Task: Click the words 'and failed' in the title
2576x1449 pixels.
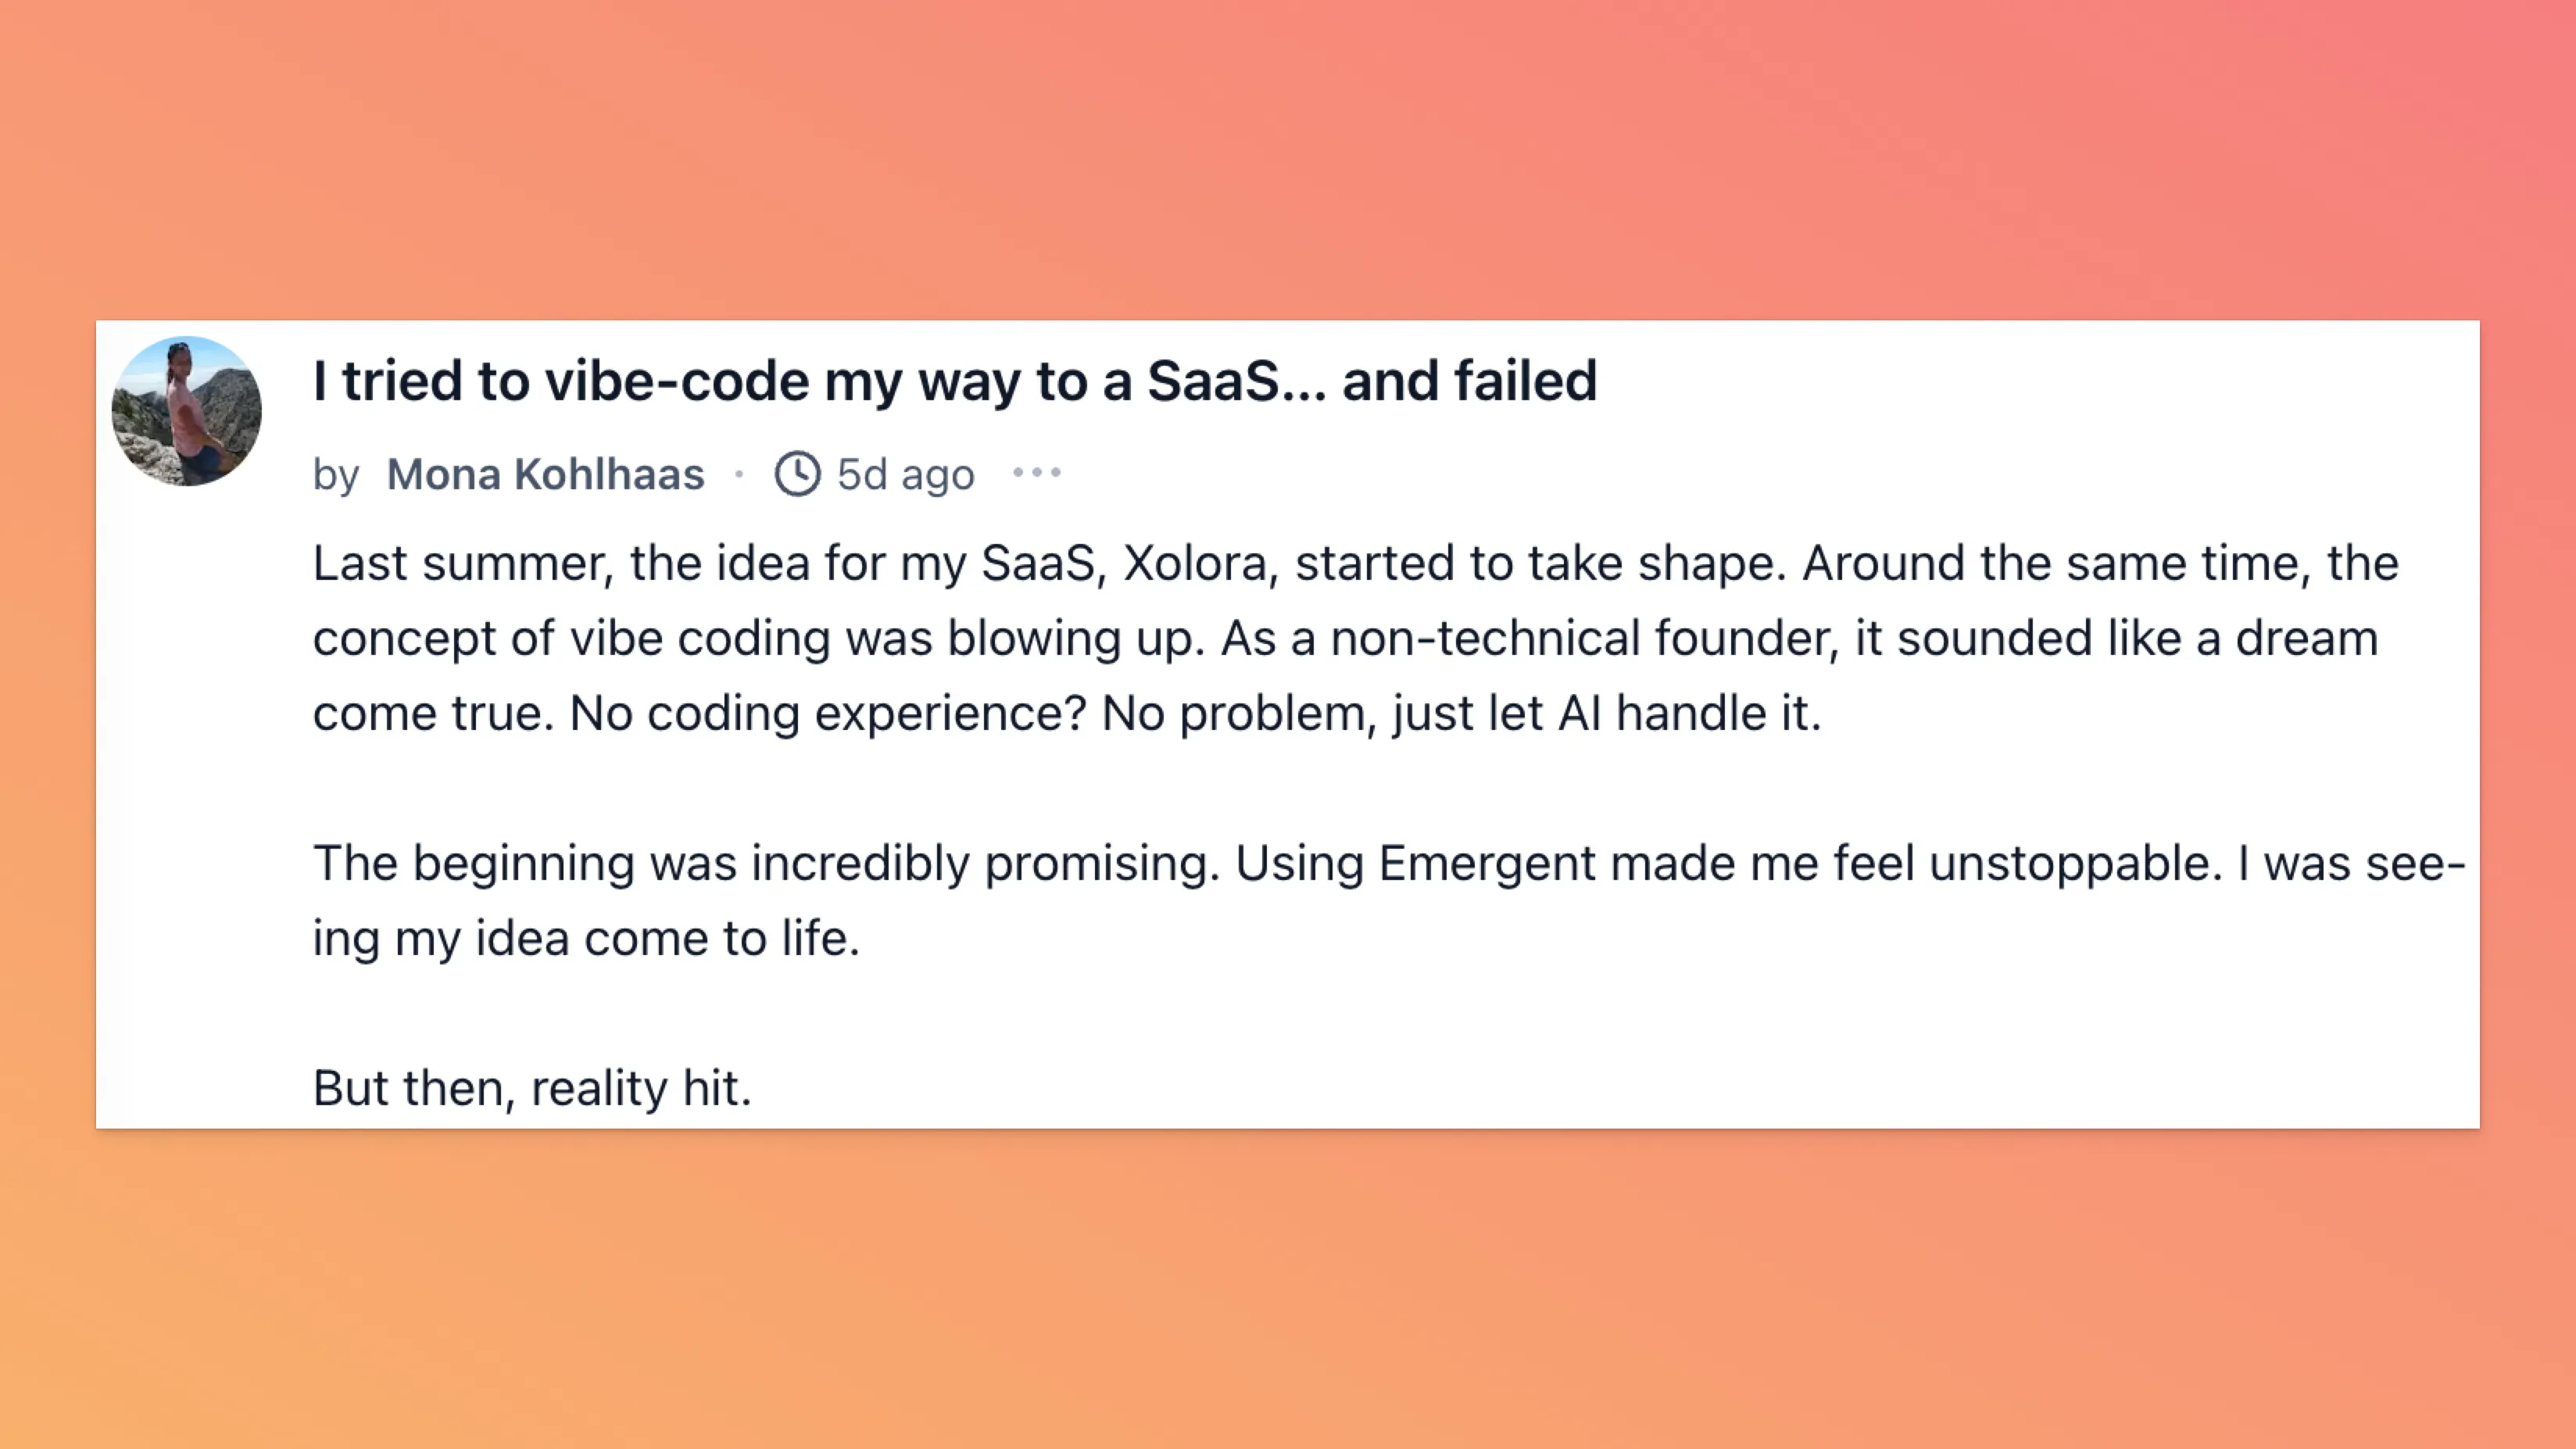Action: click(x=1470, y=381)
